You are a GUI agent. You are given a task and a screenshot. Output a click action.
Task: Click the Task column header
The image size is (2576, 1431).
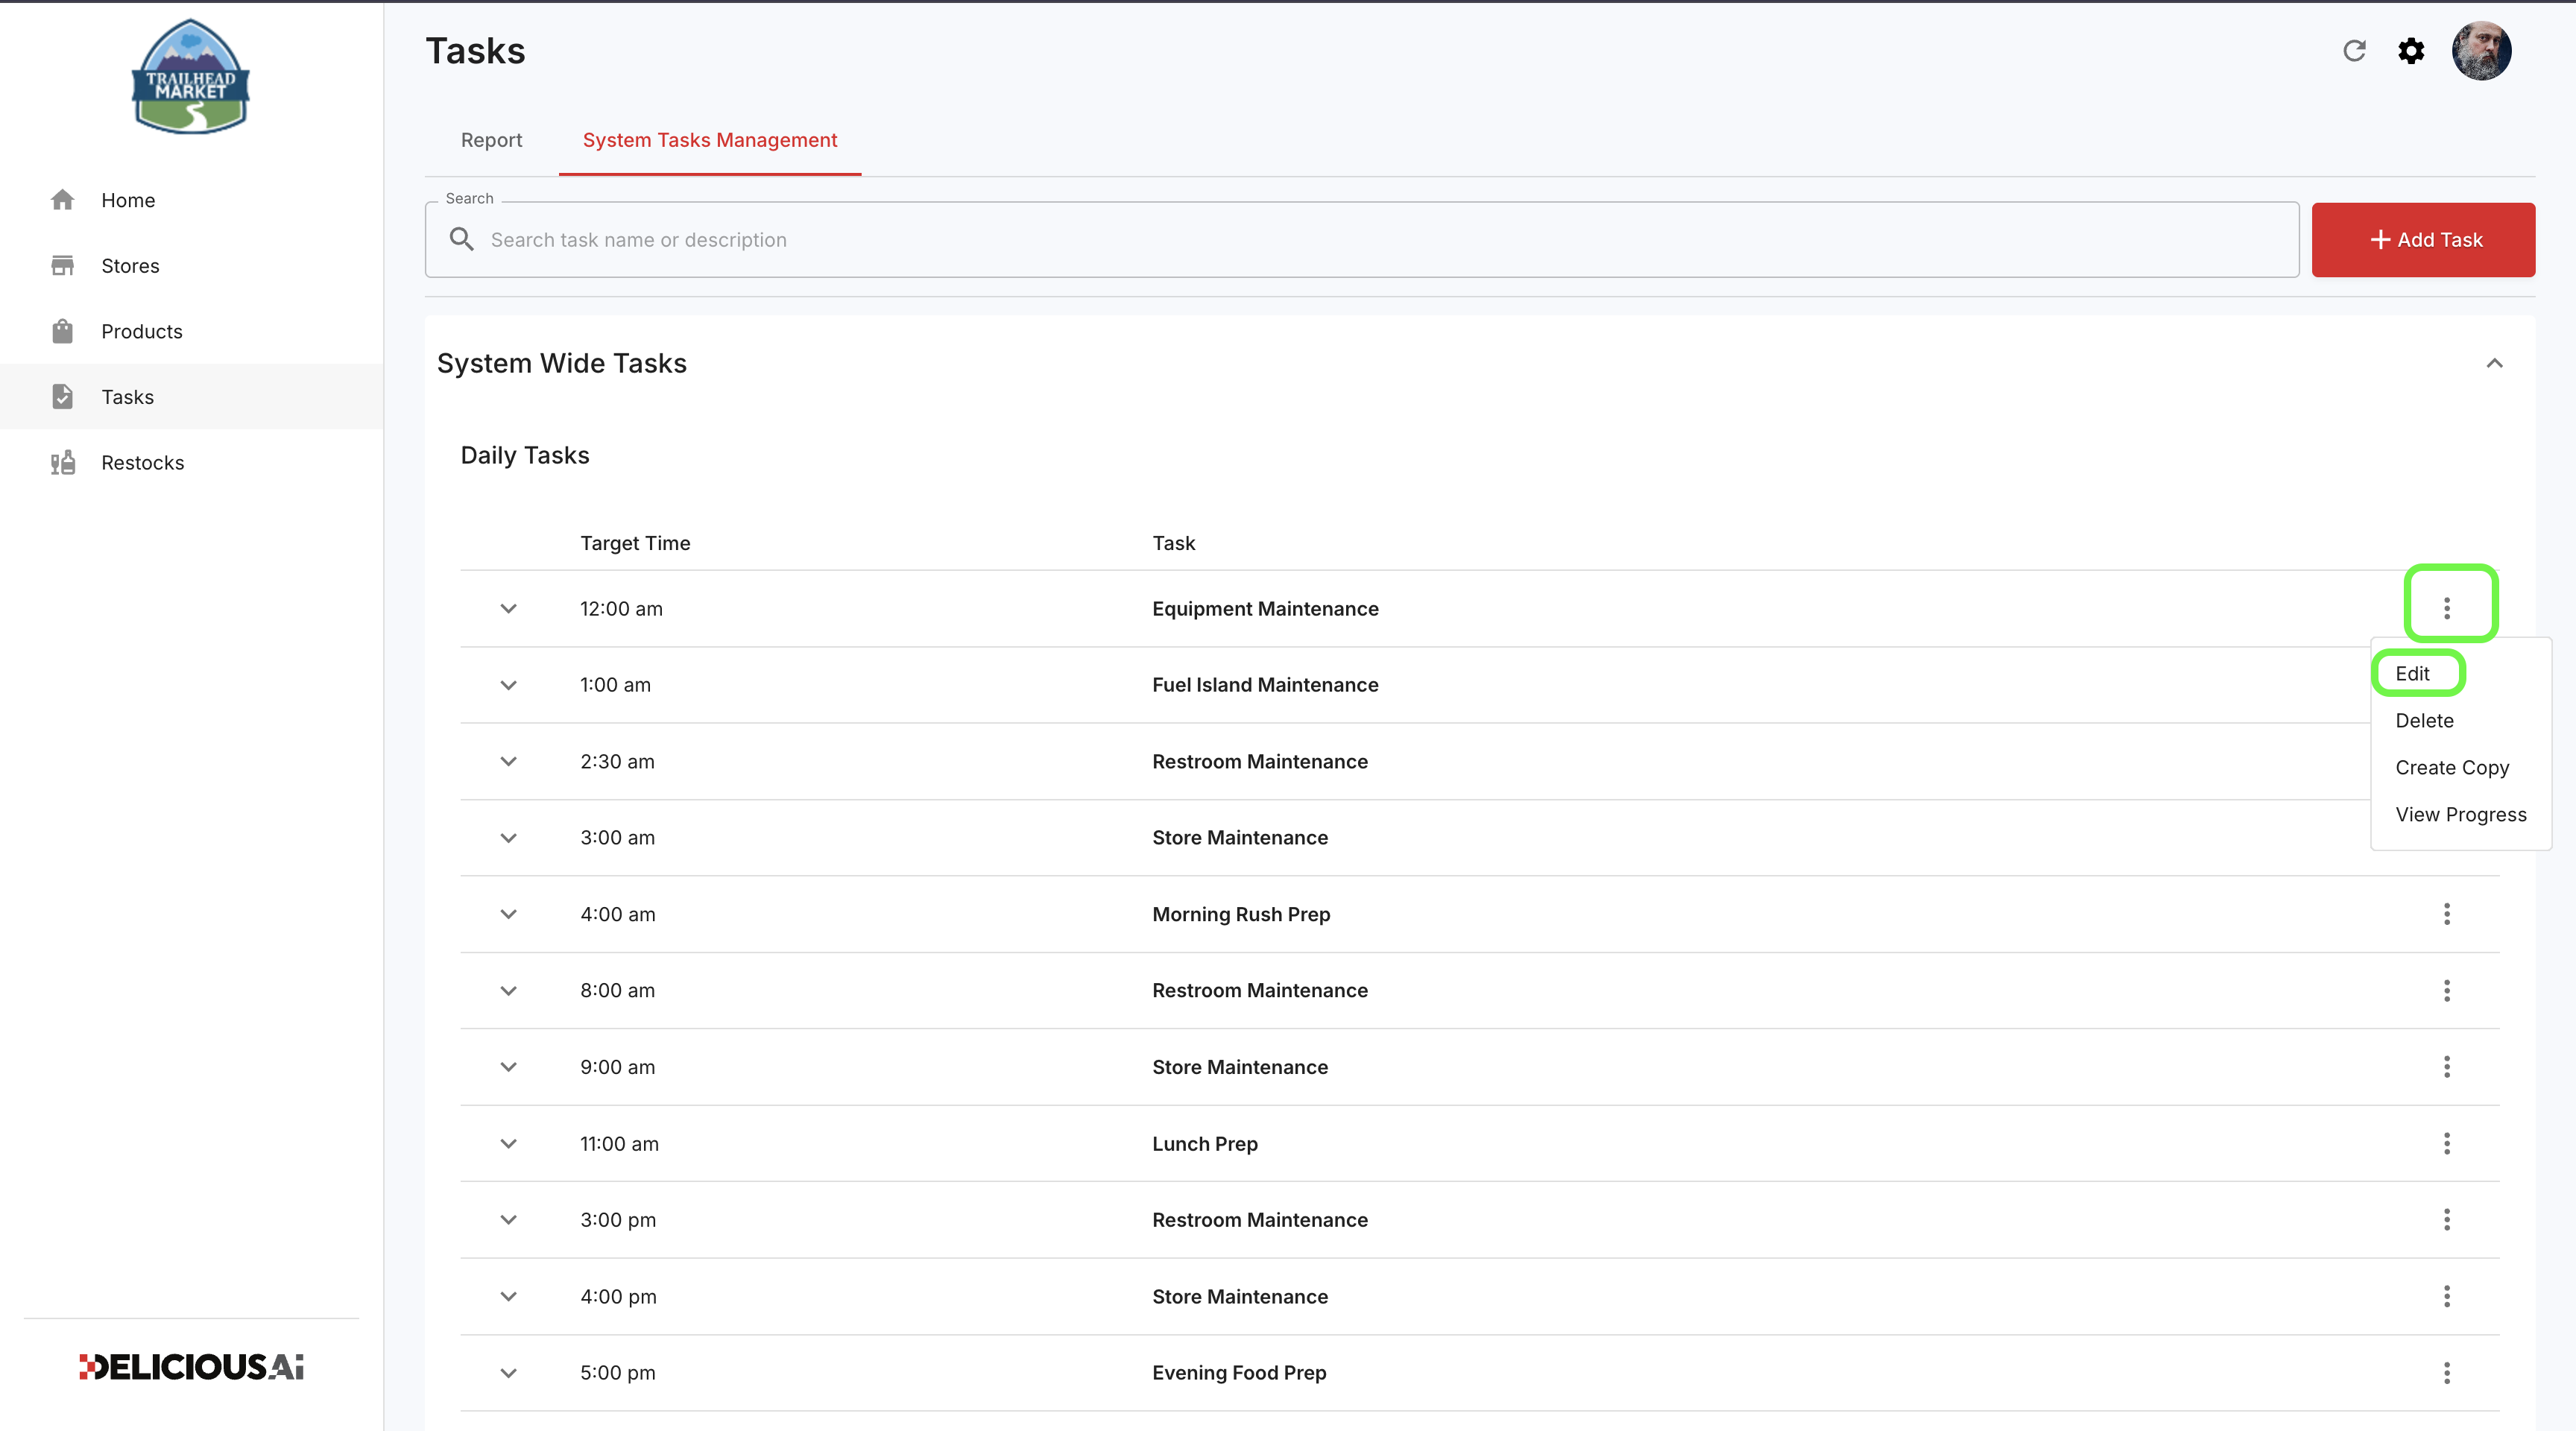coord(1173,543)
